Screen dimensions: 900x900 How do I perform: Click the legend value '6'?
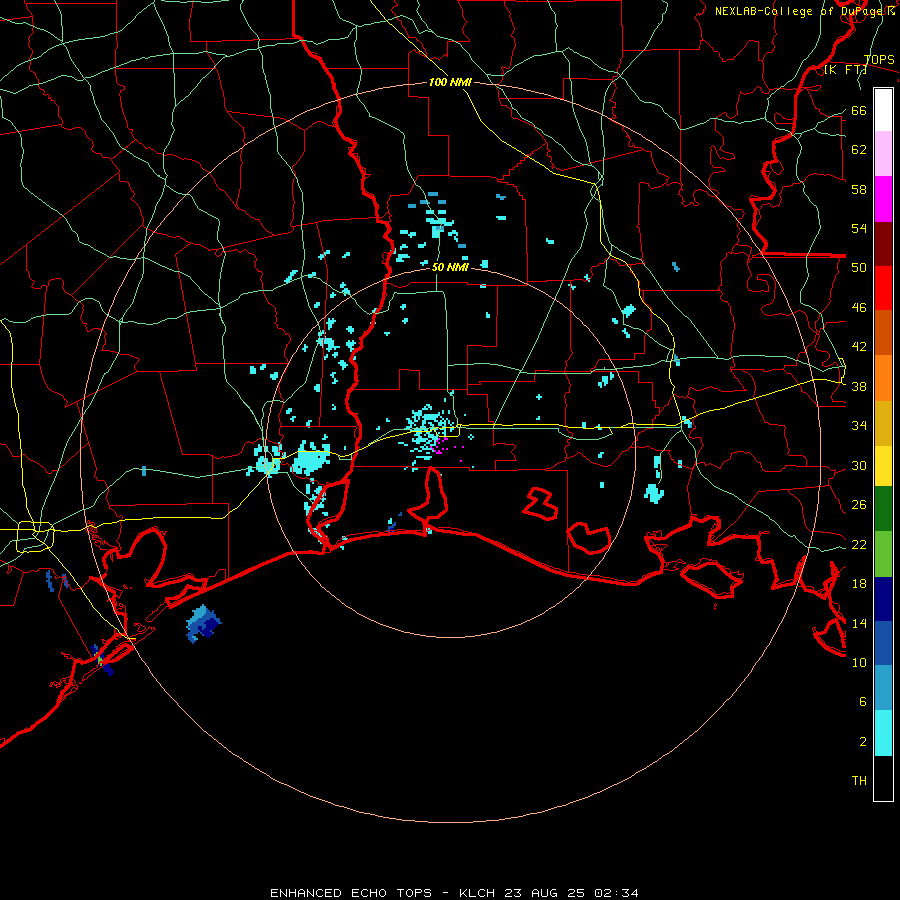863,702
